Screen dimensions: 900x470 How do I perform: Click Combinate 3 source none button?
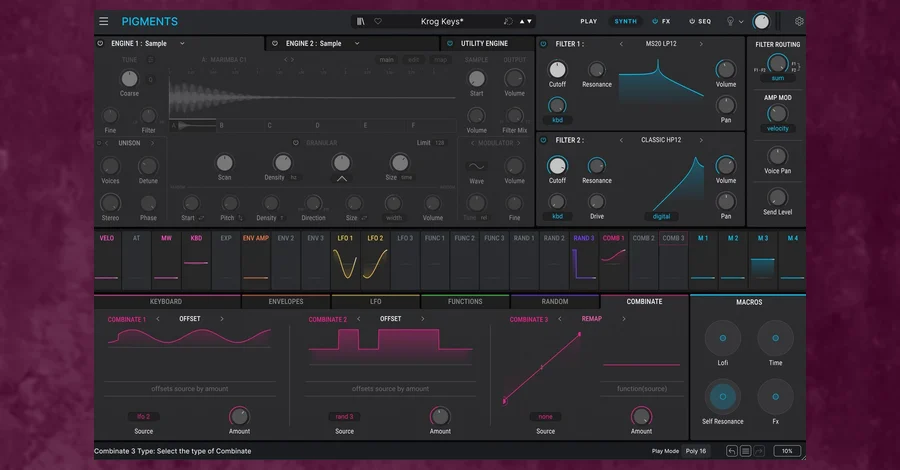[545, 417]
